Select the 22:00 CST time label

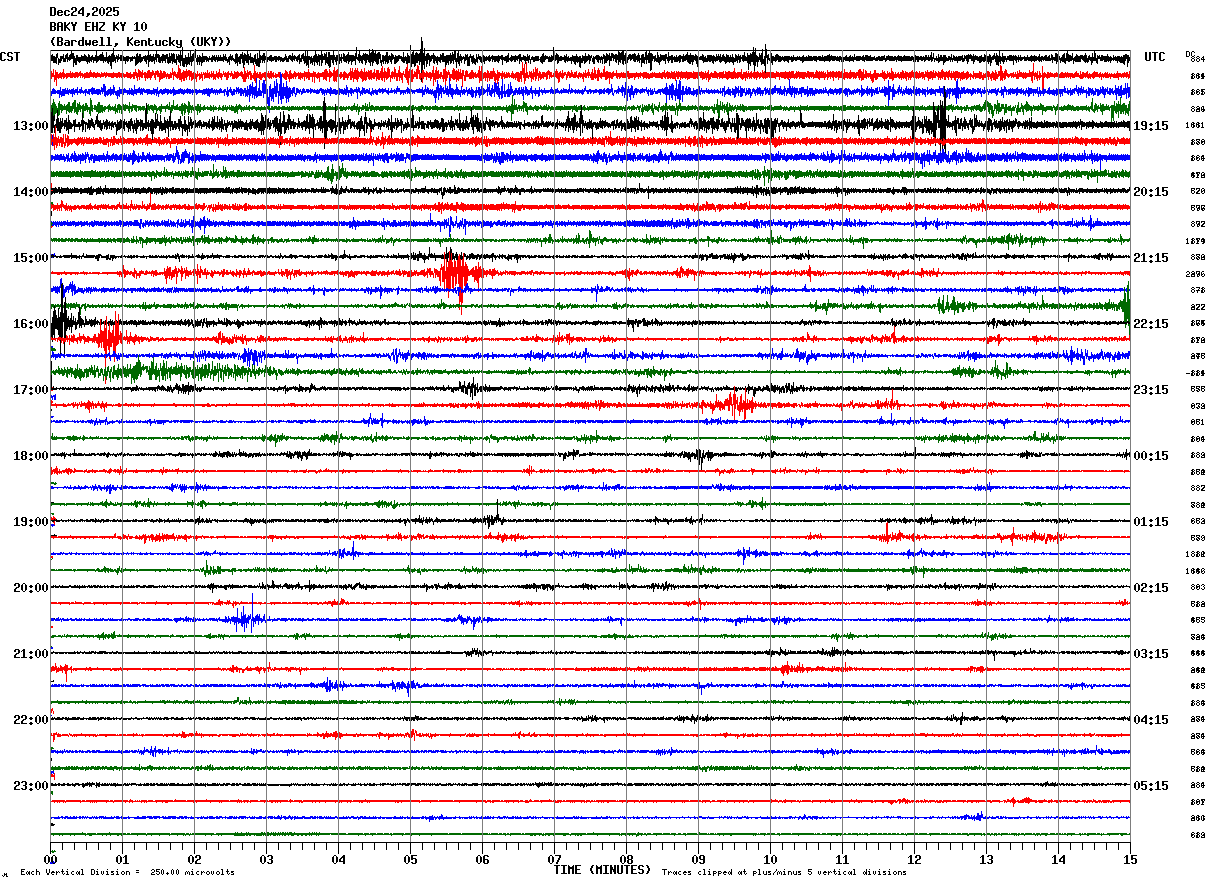(30, 720)
